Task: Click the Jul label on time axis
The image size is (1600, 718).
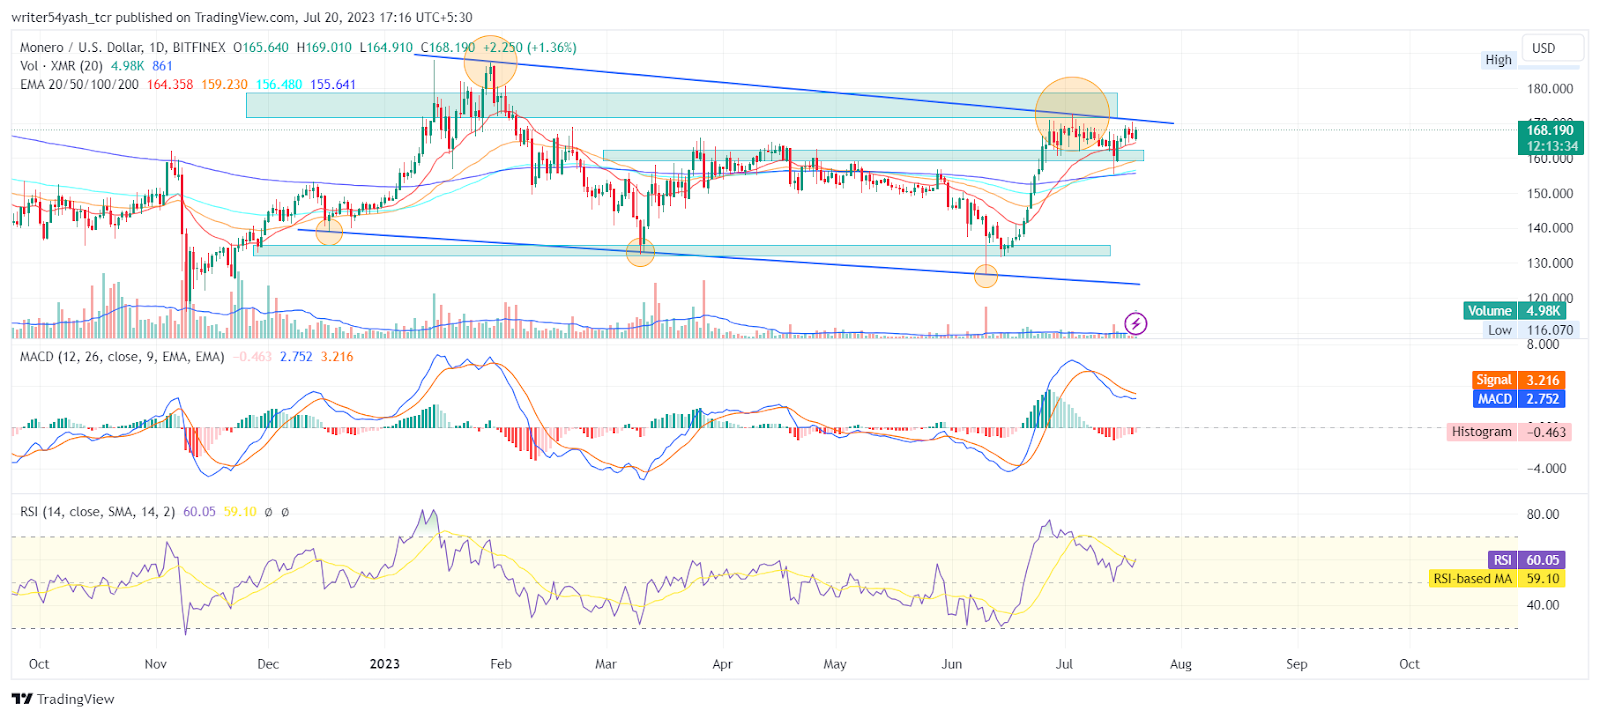Action: click(1064, 664)
